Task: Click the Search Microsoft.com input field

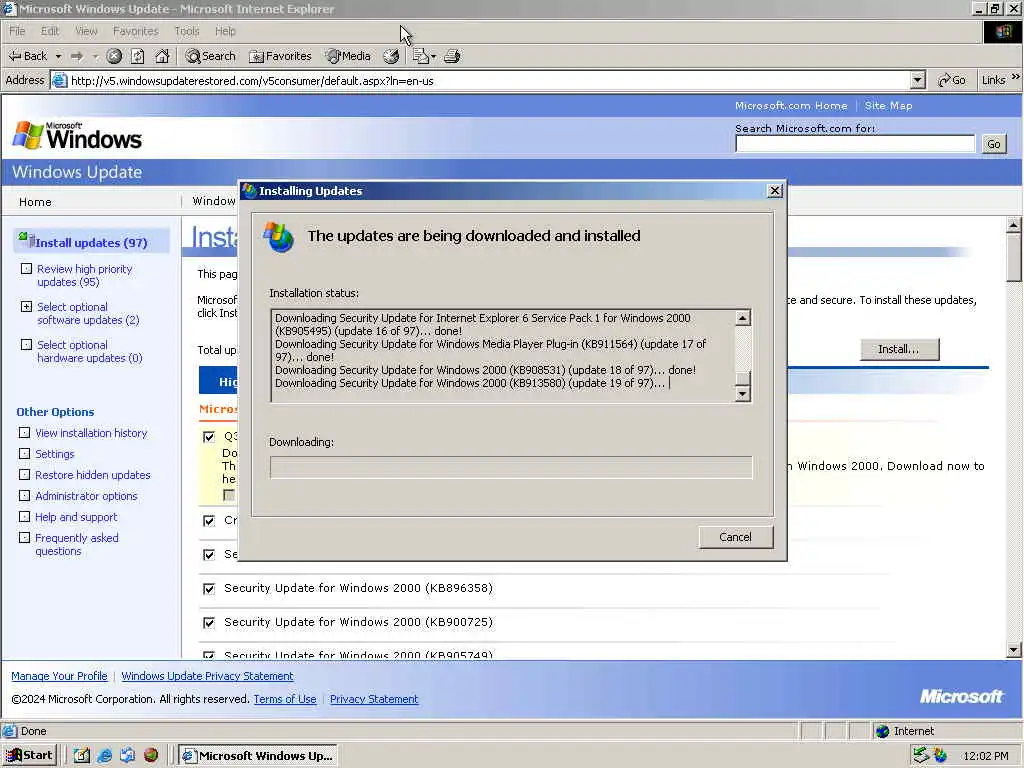Action: click(855, 144)
